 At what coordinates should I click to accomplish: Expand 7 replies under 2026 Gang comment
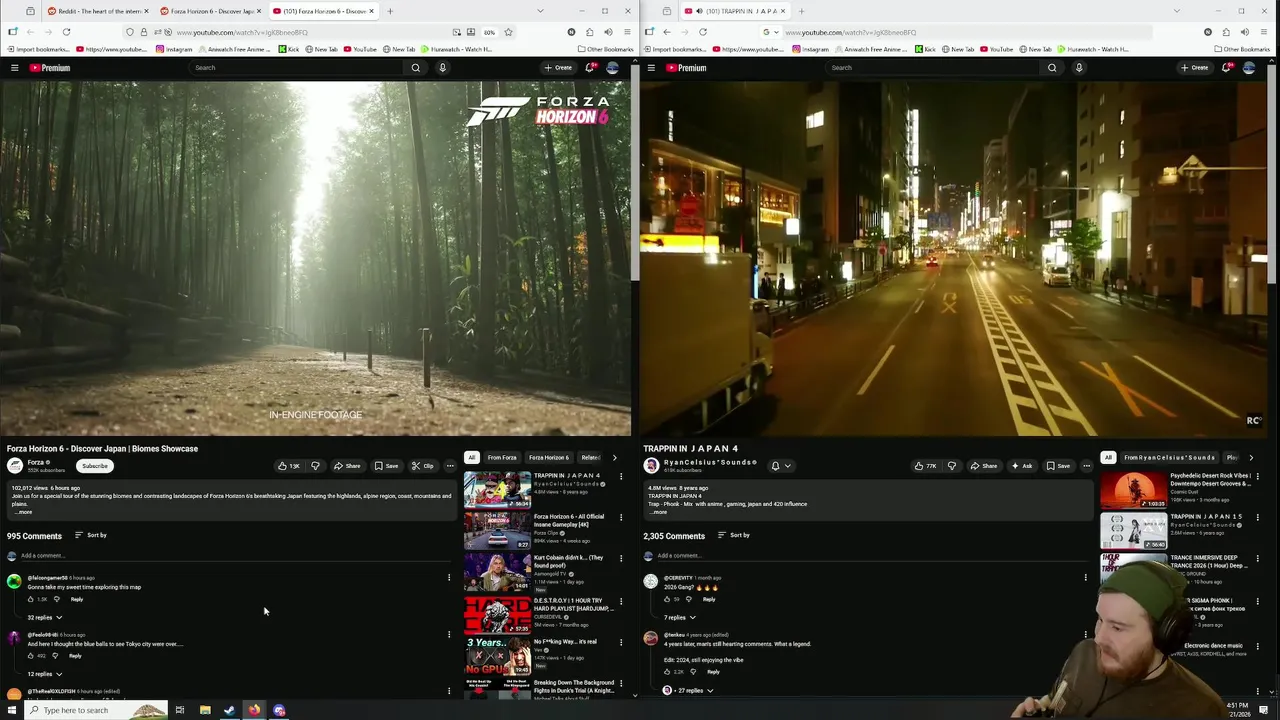click(x=679, y=617)
